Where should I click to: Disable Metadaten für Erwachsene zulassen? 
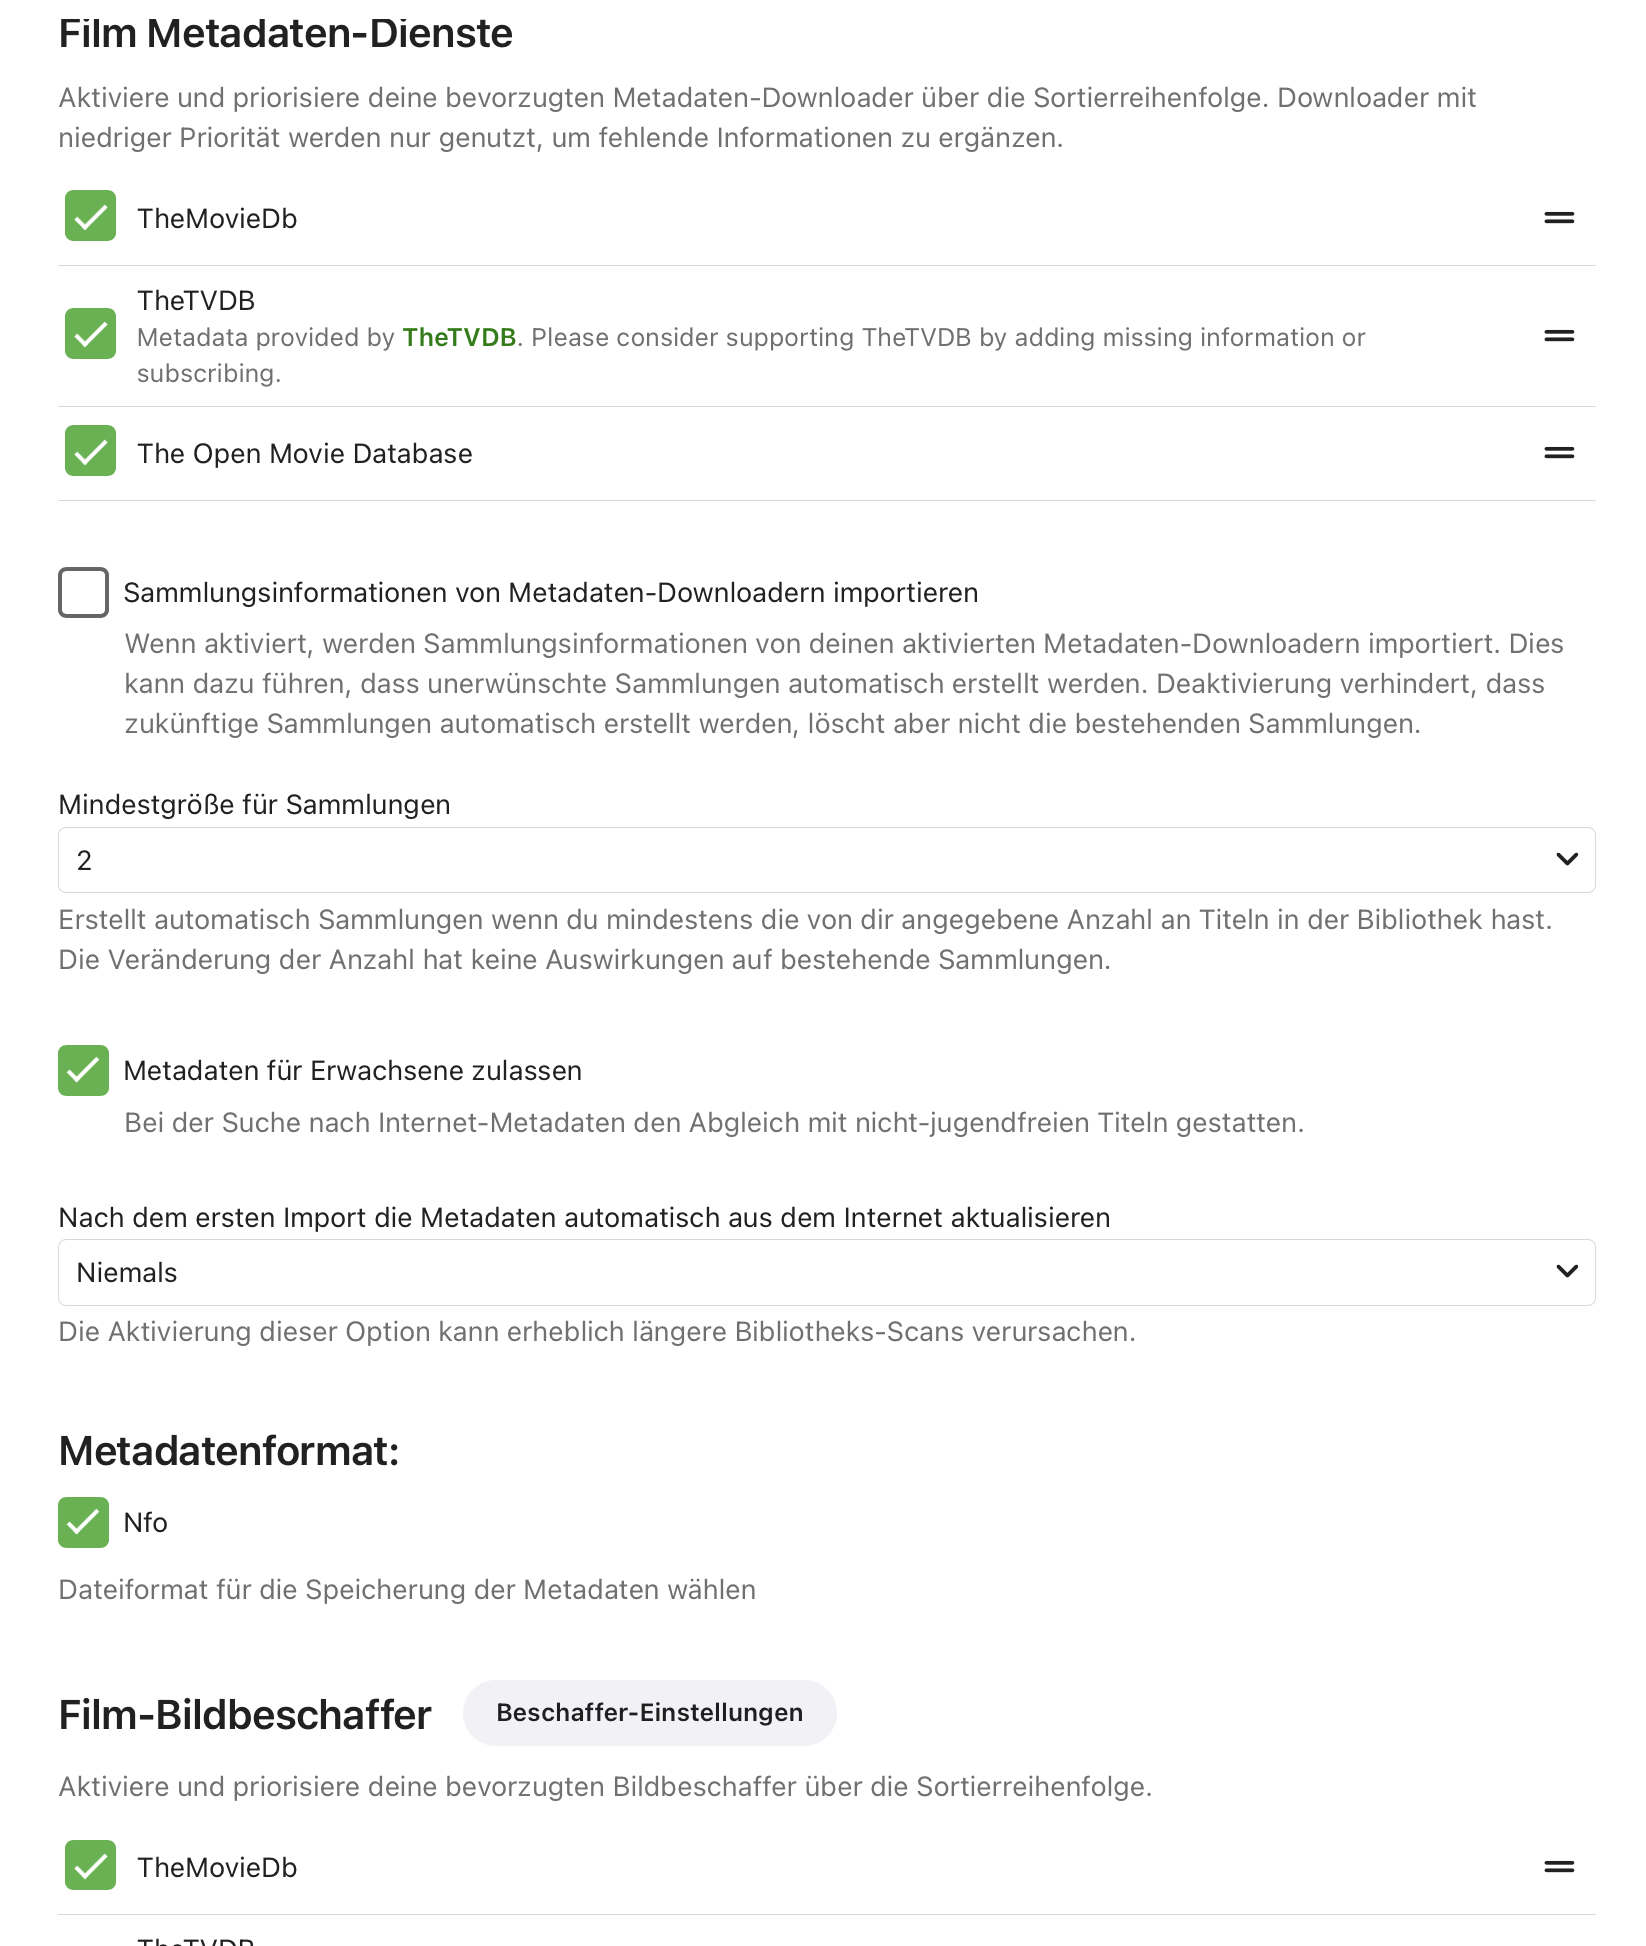[x=84, y=1071]
